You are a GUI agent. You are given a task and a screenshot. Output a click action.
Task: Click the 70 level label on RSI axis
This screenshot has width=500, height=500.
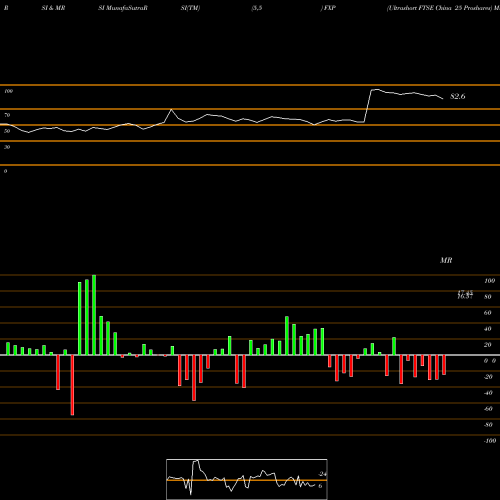tap(7, 115)
